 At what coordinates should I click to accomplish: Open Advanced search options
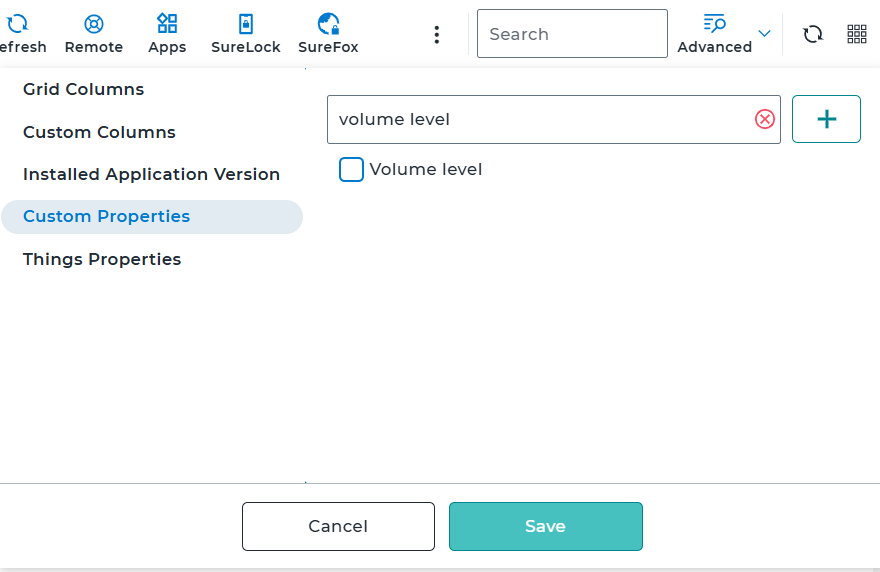714,33
